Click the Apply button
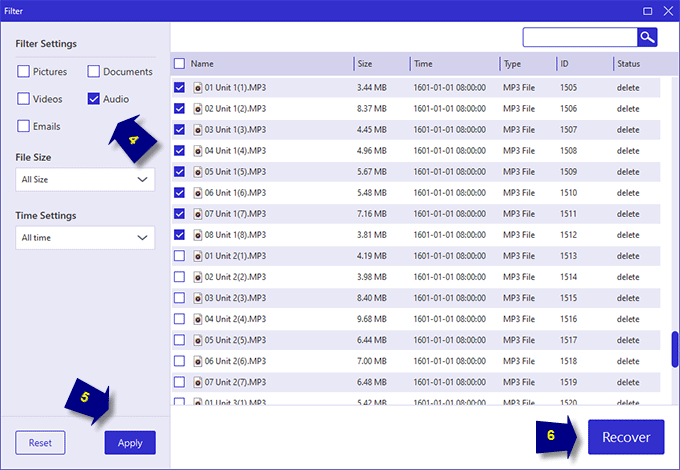 point(130,443)
